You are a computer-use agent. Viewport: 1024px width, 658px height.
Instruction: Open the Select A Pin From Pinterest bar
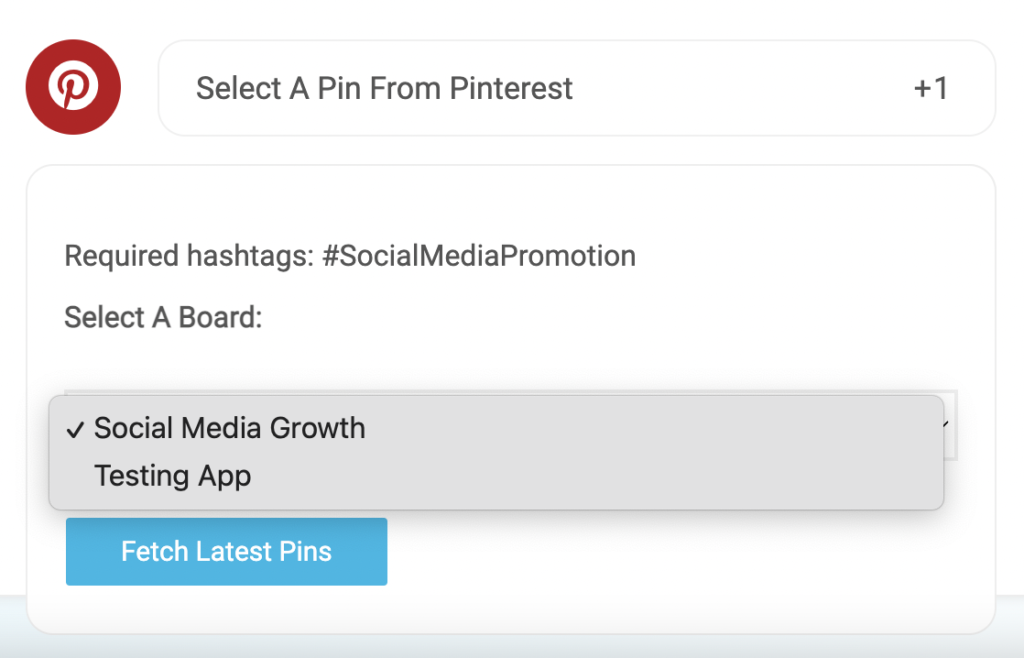[577, 88]
